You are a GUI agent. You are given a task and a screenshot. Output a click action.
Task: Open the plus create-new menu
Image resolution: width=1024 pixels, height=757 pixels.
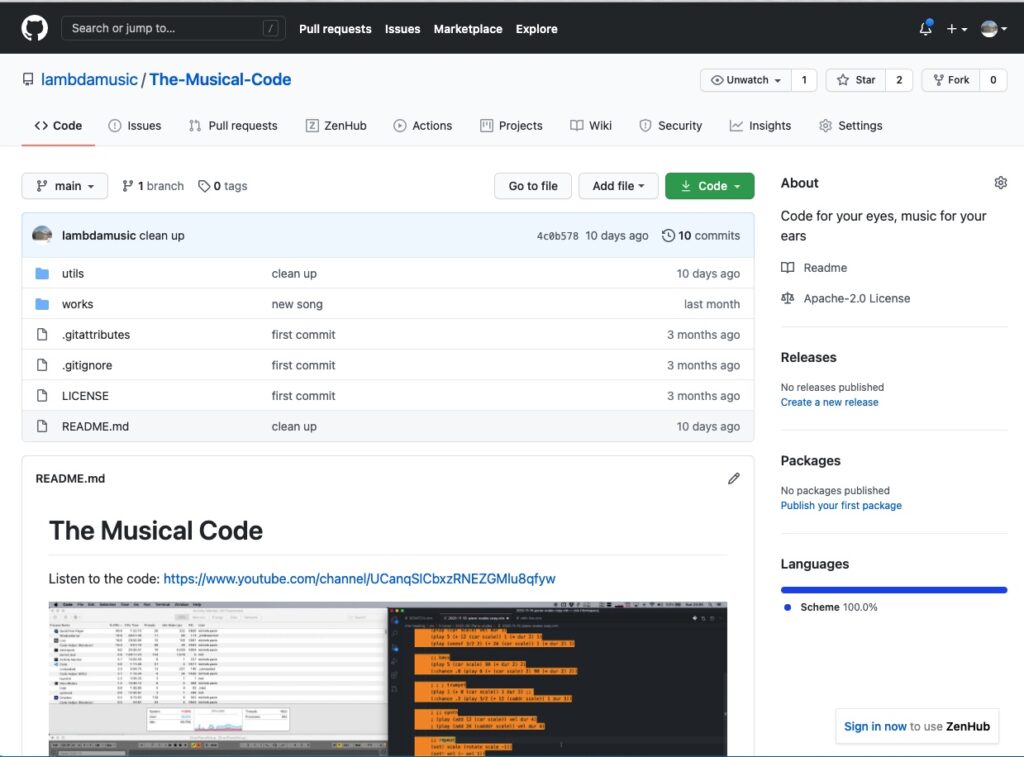[x=957, y=29]
